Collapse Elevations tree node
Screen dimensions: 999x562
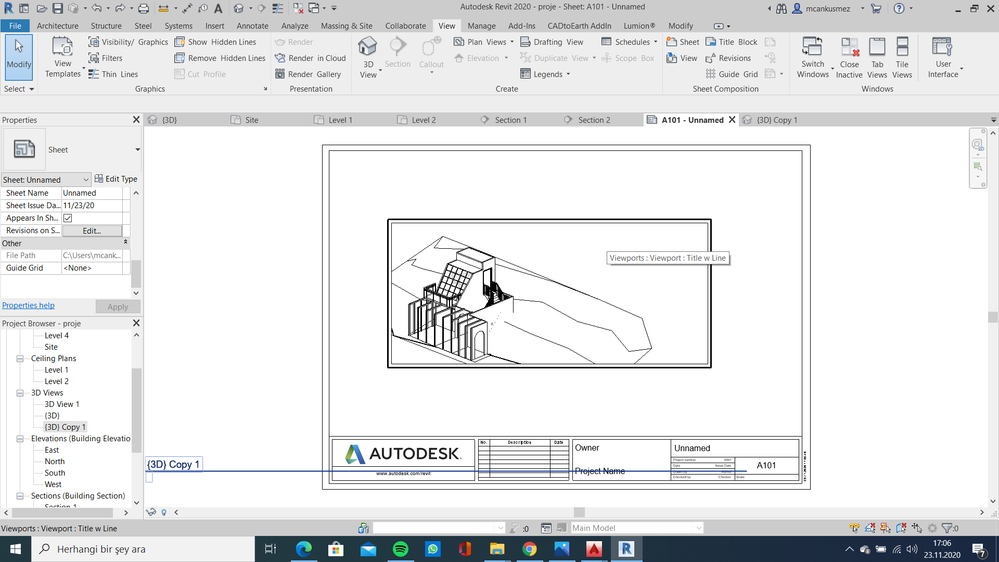pos(20,439)
